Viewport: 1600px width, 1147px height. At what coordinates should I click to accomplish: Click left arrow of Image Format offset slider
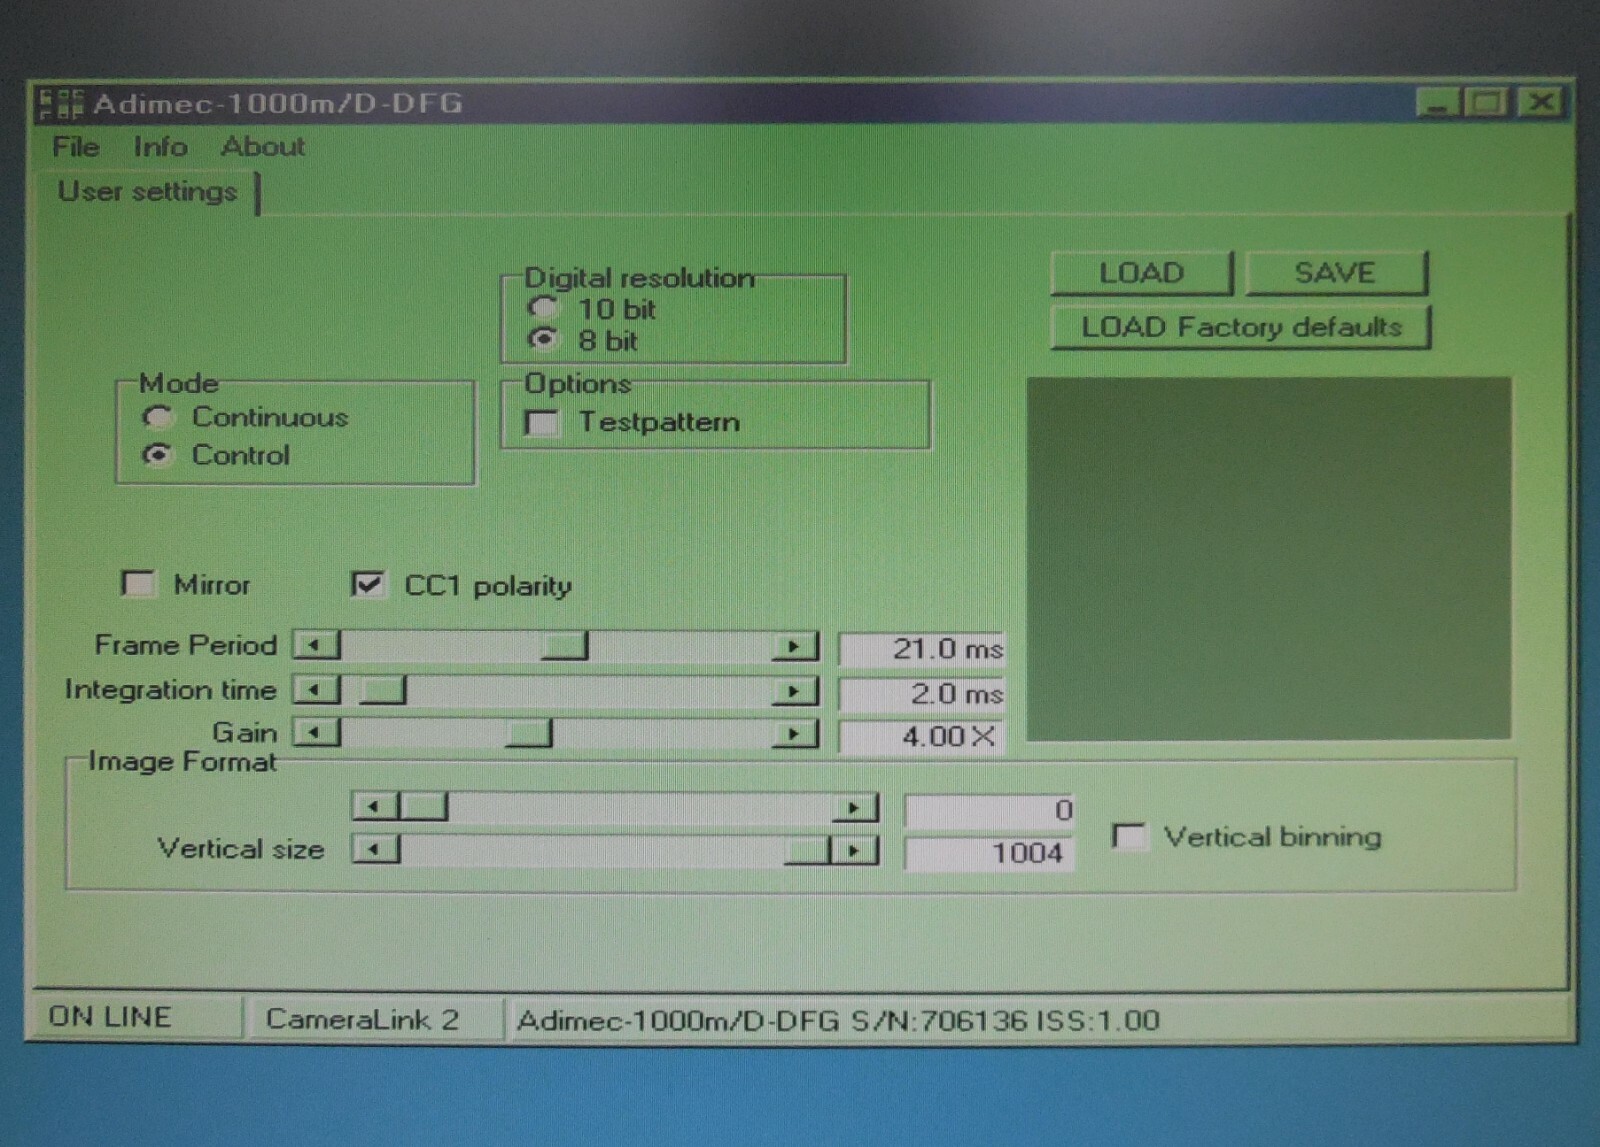375,806
